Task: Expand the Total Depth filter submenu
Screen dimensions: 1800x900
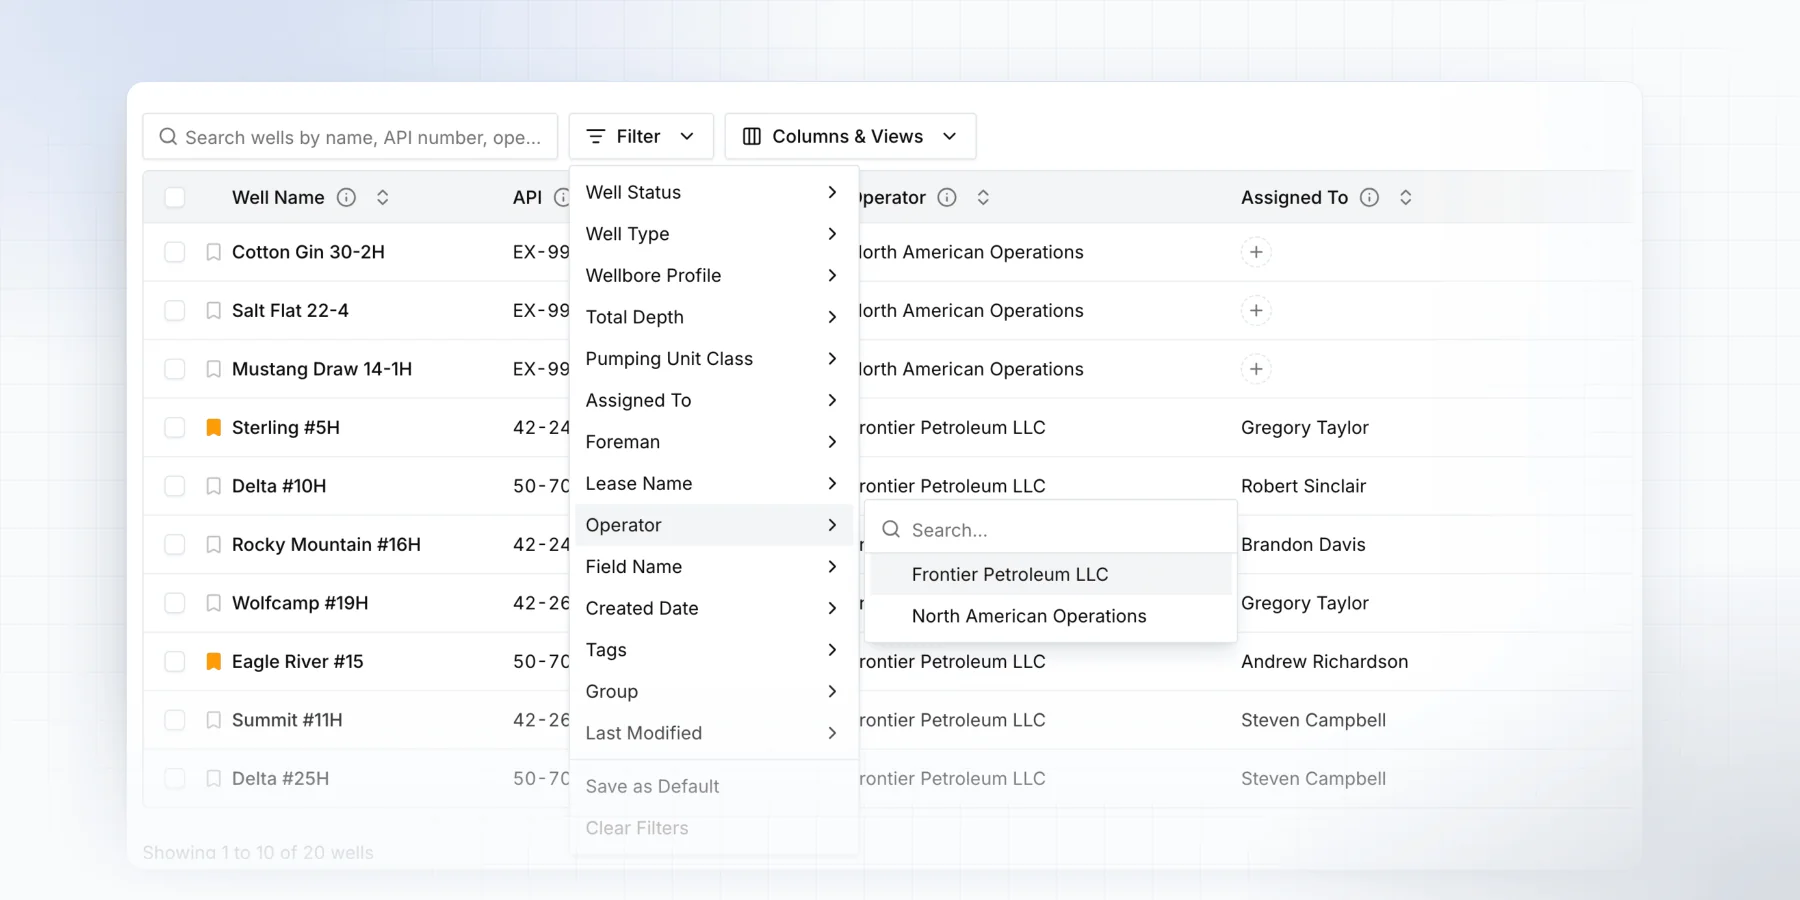Action: pyautogui.click(x=713, y=317)
